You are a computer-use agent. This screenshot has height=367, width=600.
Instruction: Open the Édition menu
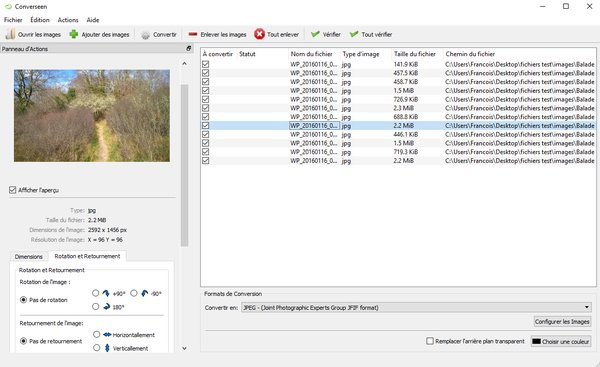click(x=40, y=20)
